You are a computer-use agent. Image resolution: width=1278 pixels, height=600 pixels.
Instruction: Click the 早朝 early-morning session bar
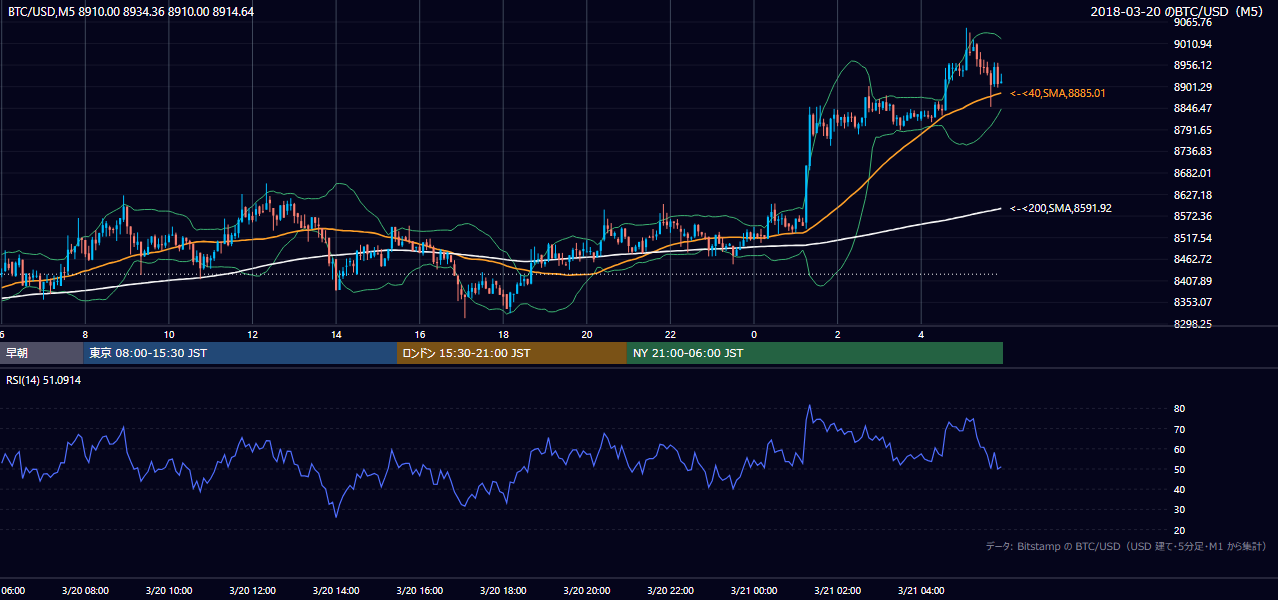(42, 353)
